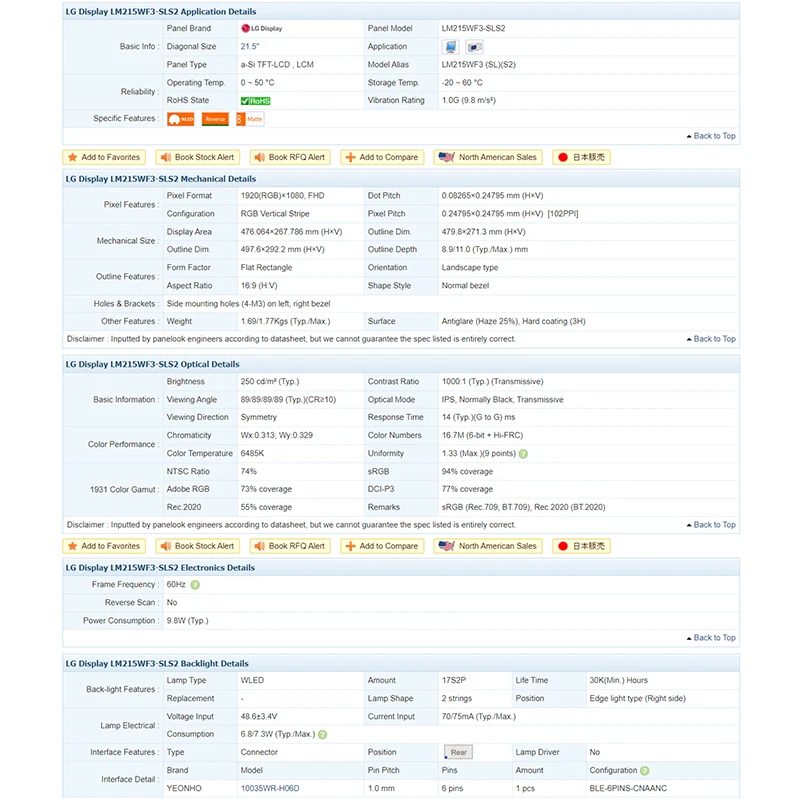Select the outline dimension 479.8×271.3 mm value
The image size is (800, 800).
click(484, 232)
